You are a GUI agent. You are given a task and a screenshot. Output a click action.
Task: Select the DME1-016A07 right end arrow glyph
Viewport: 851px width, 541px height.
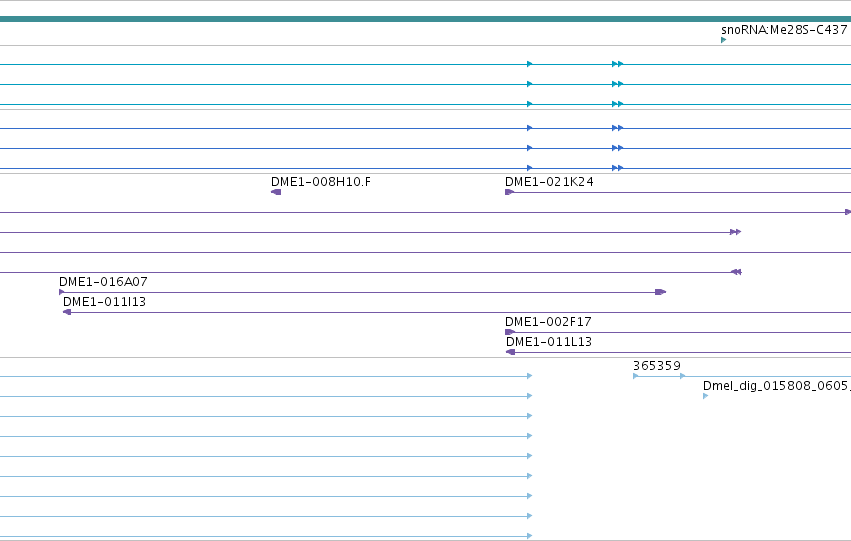[661, 292]
